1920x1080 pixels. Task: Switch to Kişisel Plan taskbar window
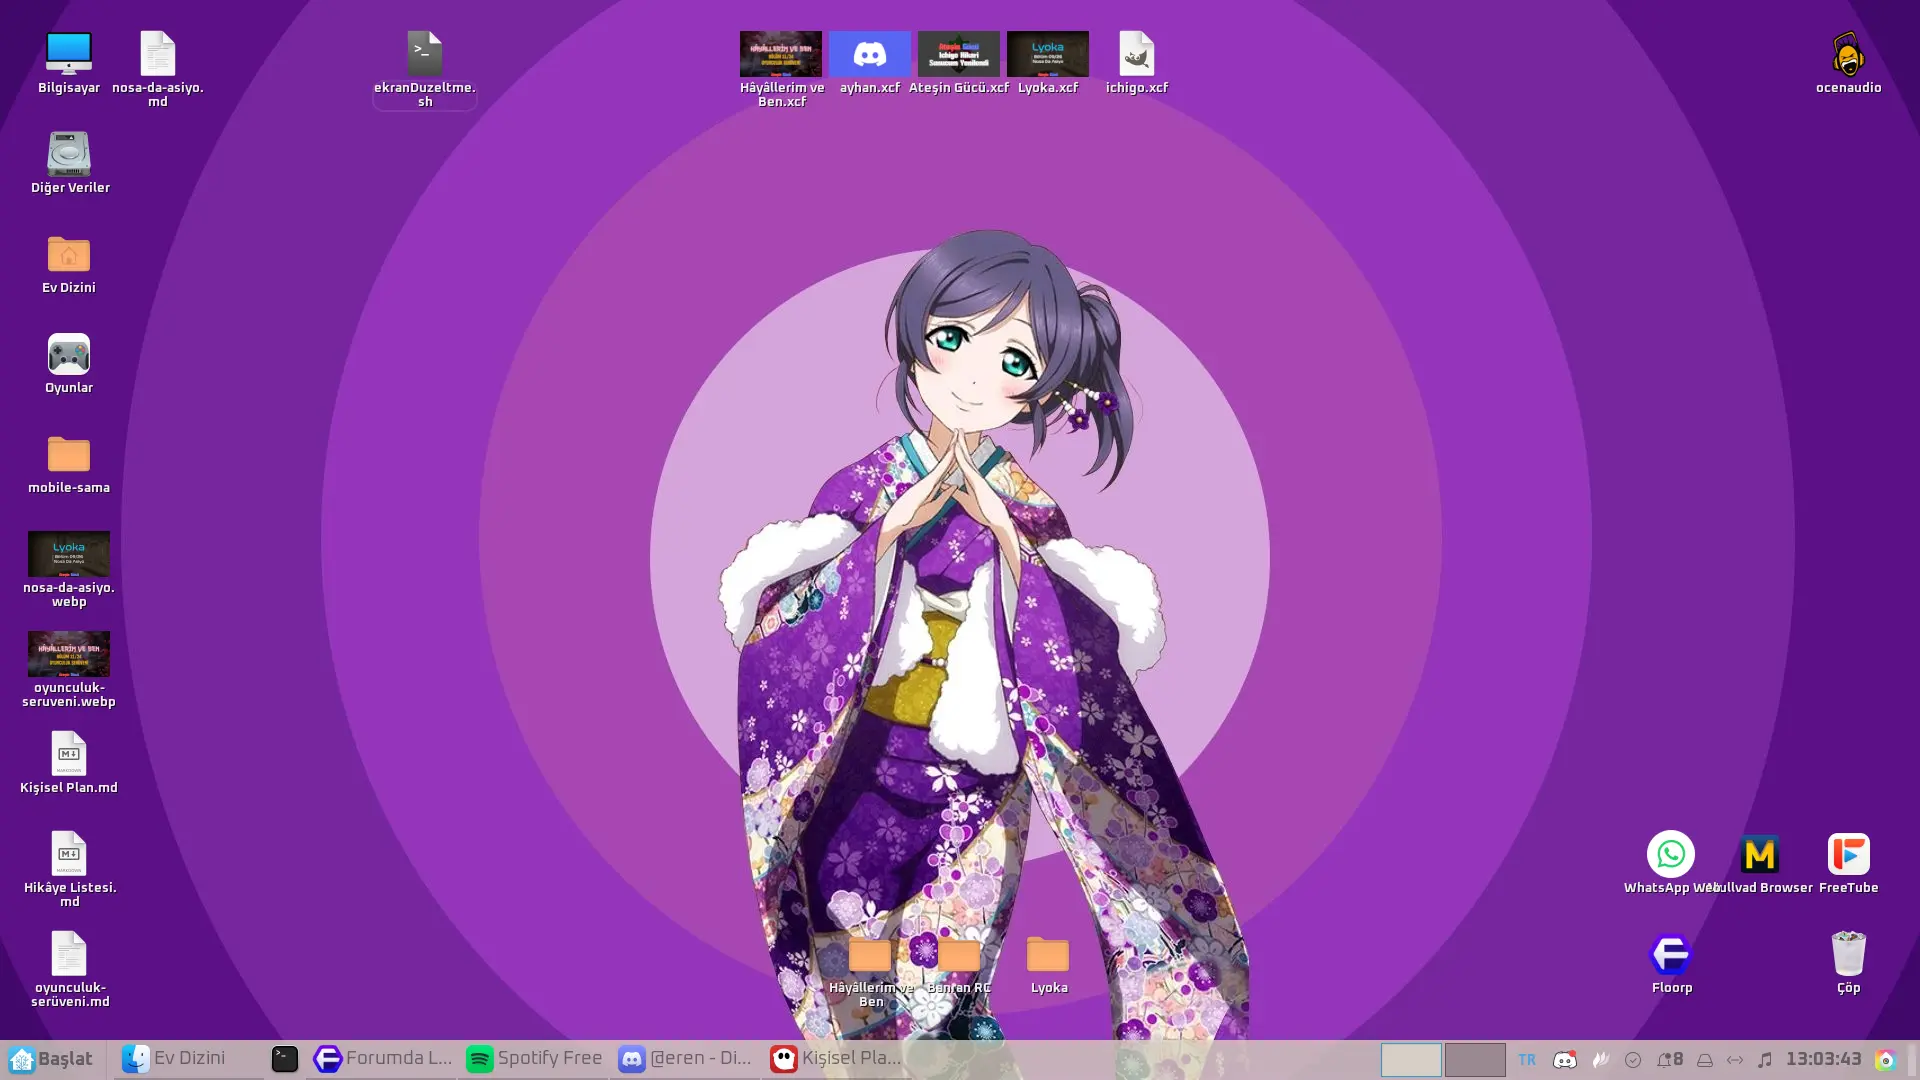click(x=838, y=1059)
